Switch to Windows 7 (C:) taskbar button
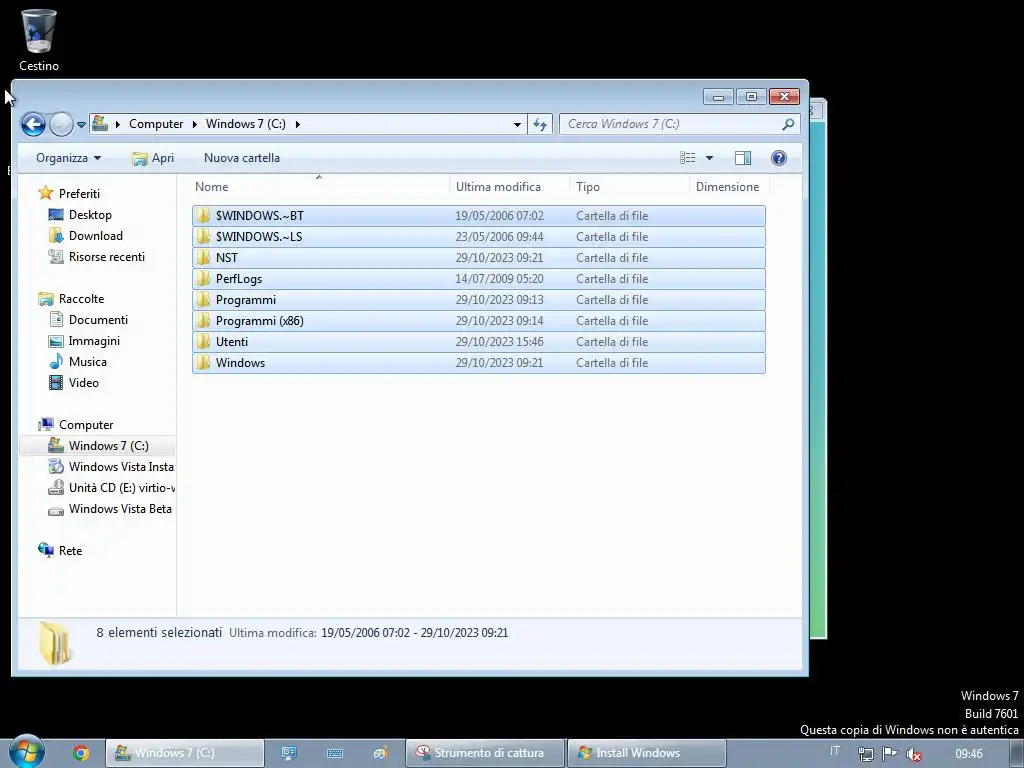 (185, 753)
